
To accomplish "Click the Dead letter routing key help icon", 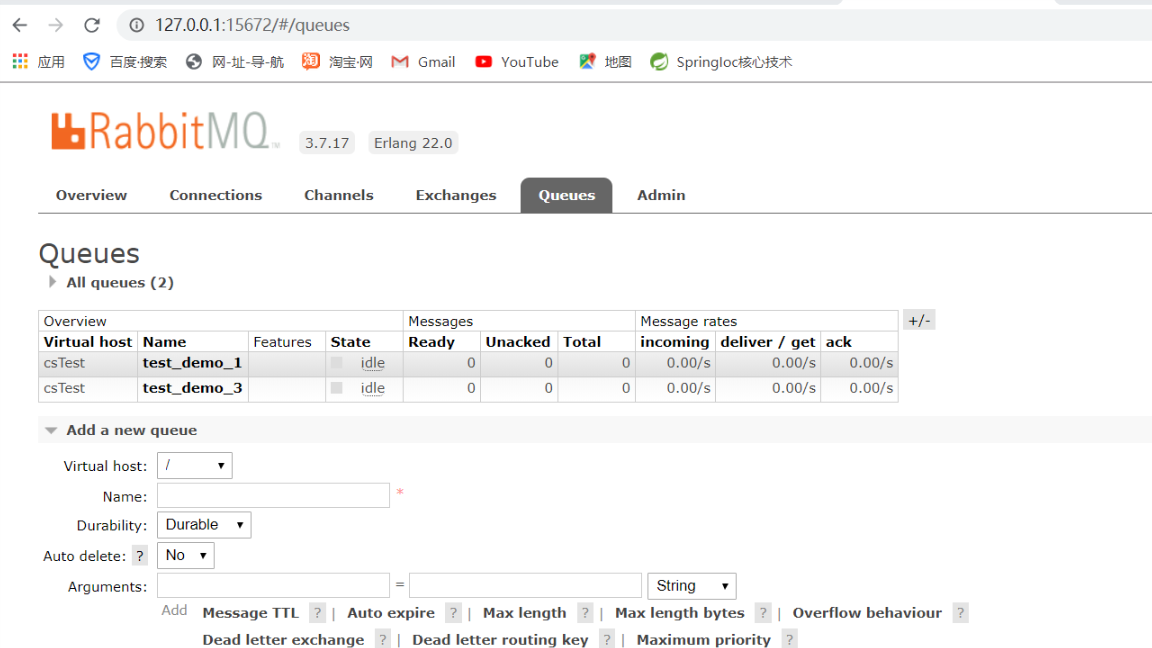I will [x=607, y=640].
